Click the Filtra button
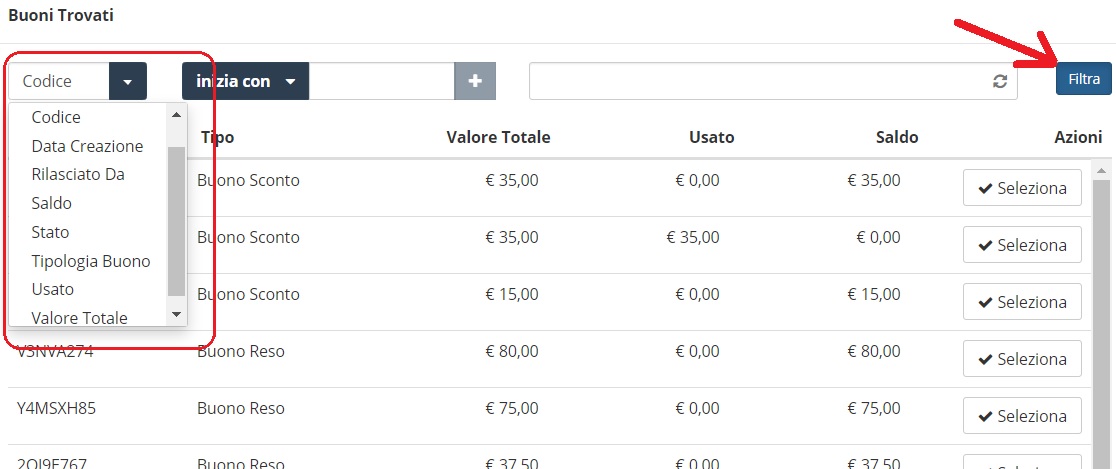Image resolution: width=1116 pixels, height=469 pixels. 1084,79
